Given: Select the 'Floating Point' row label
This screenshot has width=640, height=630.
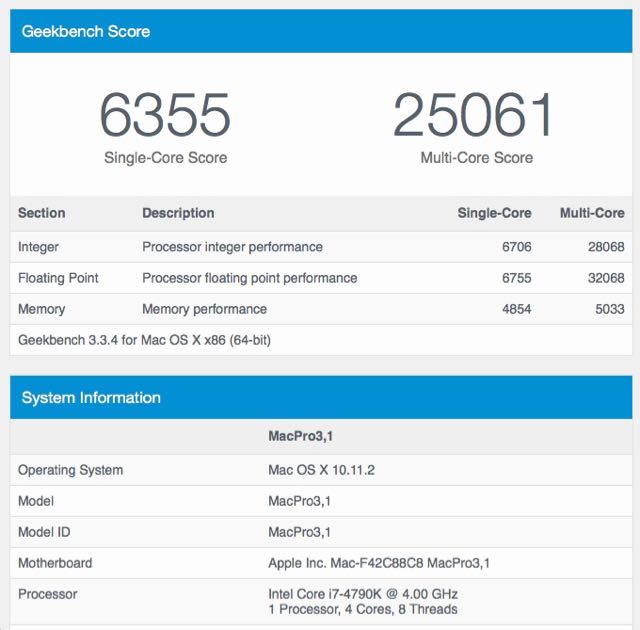Looking at the screenshot, I should (x=58, y=278).
